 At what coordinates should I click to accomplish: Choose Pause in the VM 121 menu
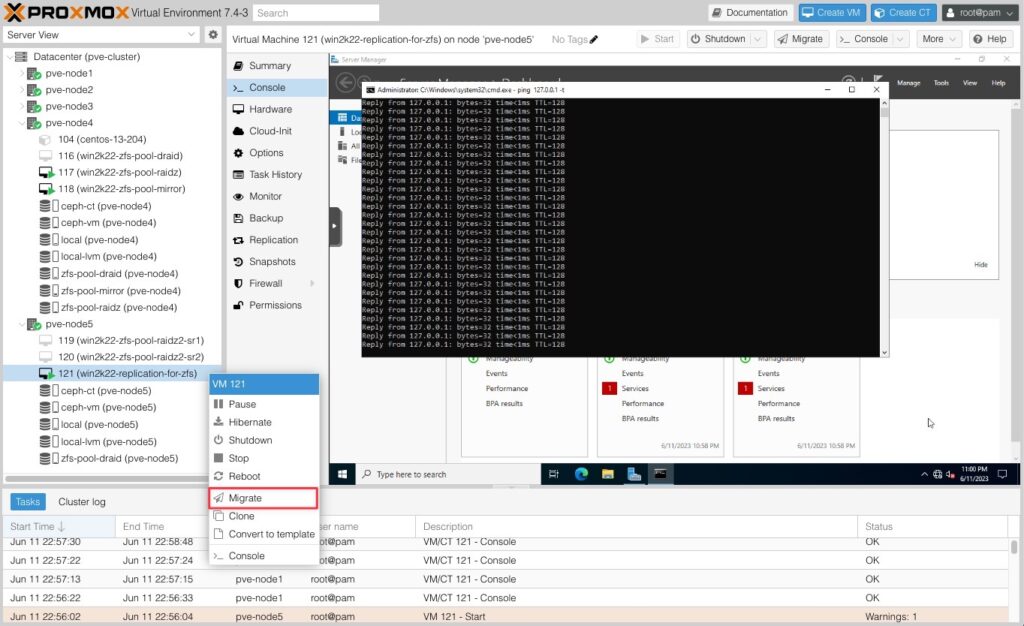(264, 404)
